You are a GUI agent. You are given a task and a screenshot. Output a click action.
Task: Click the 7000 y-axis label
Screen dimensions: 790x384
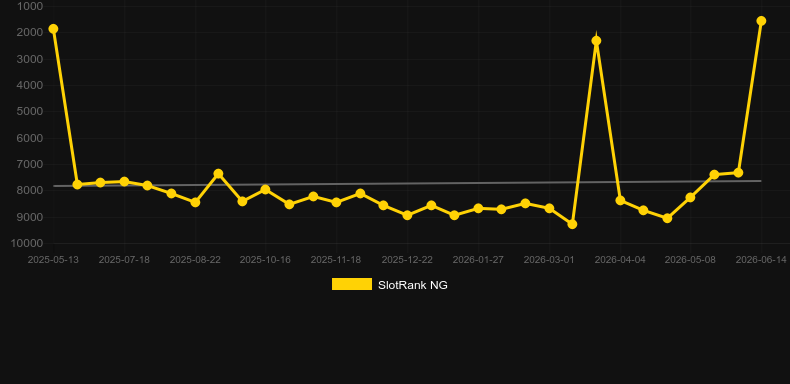coord(30,164)
